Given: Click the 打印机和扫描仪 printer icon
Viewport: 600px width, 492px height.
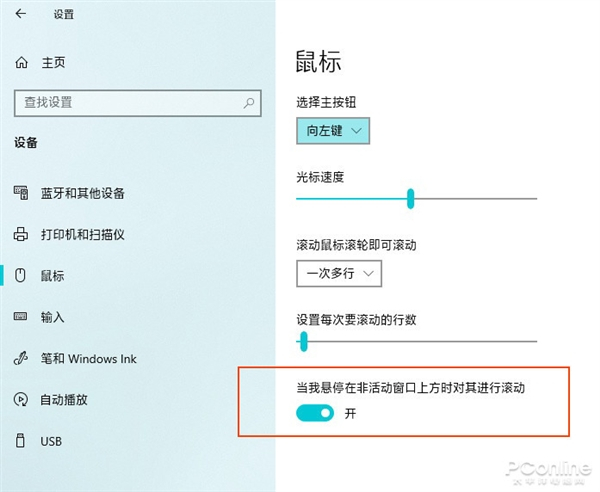Looking at the screenshot, I should point(22,234).
